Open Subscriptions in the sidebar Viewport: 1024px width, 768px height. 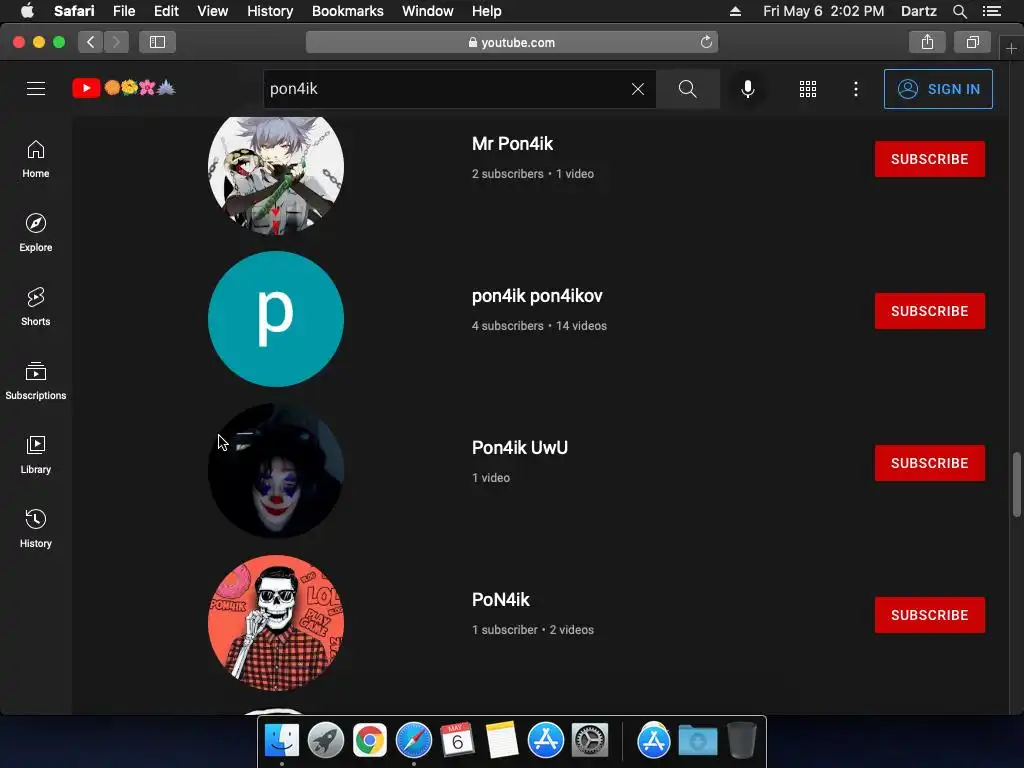(36, 380)
